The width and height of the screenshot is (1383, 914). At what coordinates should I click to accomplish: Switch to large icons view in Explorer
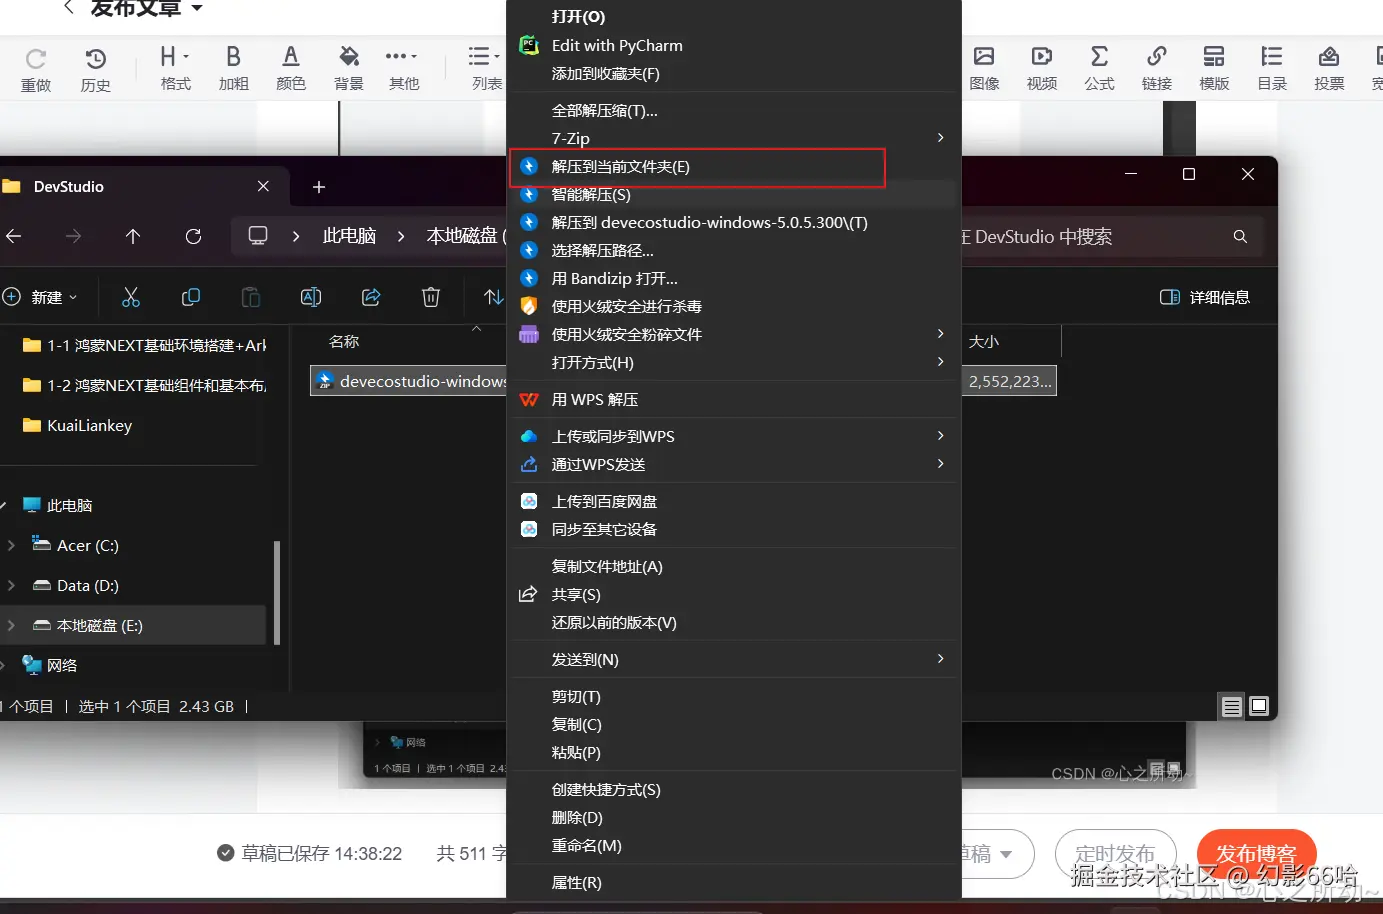point(1259,706)
